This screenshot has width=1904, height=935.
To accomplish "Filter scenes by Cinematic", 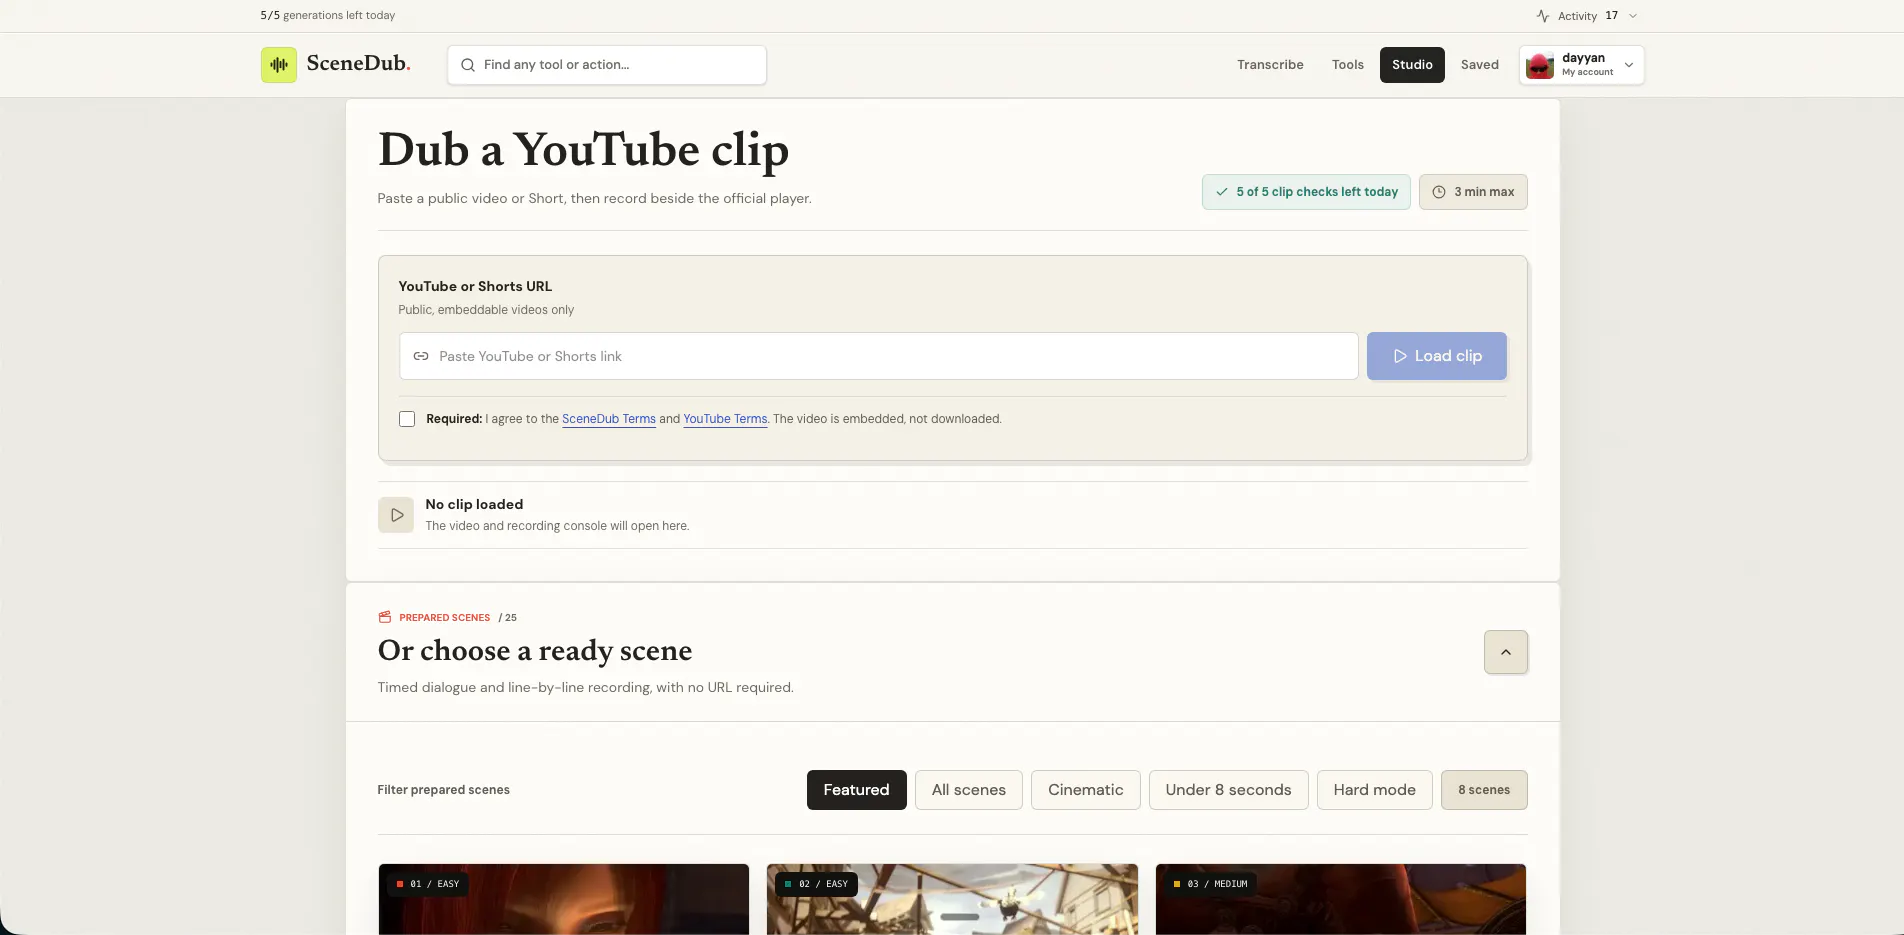I will point(1086,790).
